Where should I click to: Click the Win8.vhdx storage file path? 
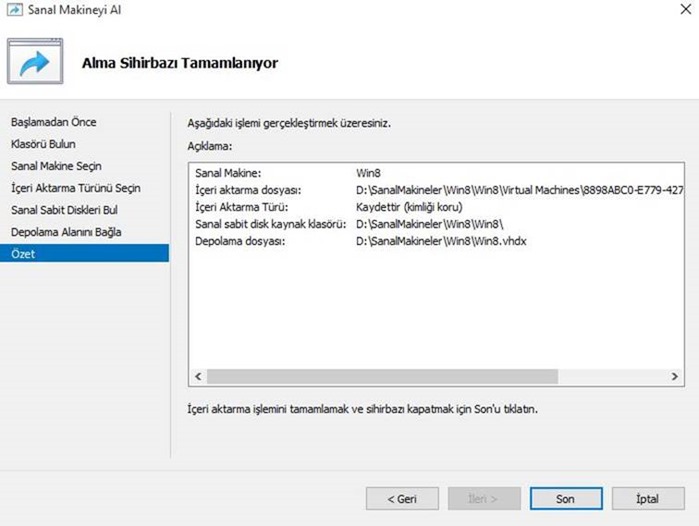point(441,241)
